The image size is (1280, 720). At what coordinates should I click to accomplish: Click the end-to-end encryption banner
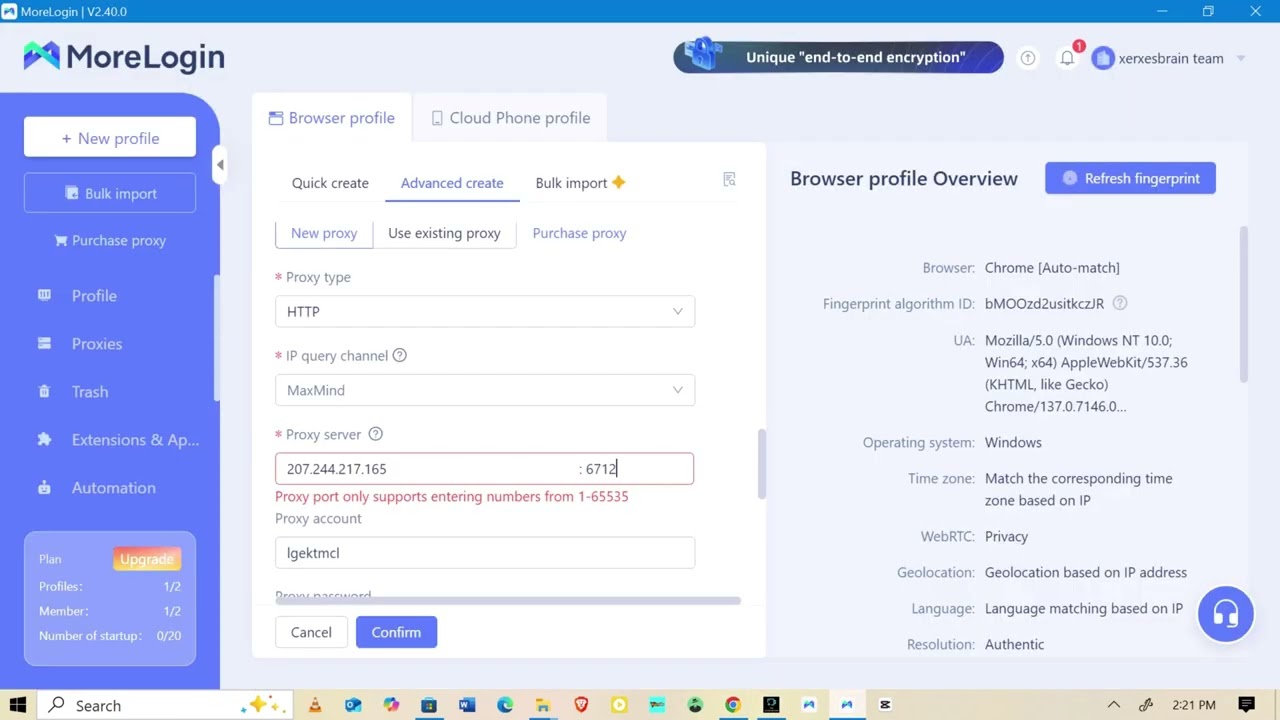click(x=838, y=57)
